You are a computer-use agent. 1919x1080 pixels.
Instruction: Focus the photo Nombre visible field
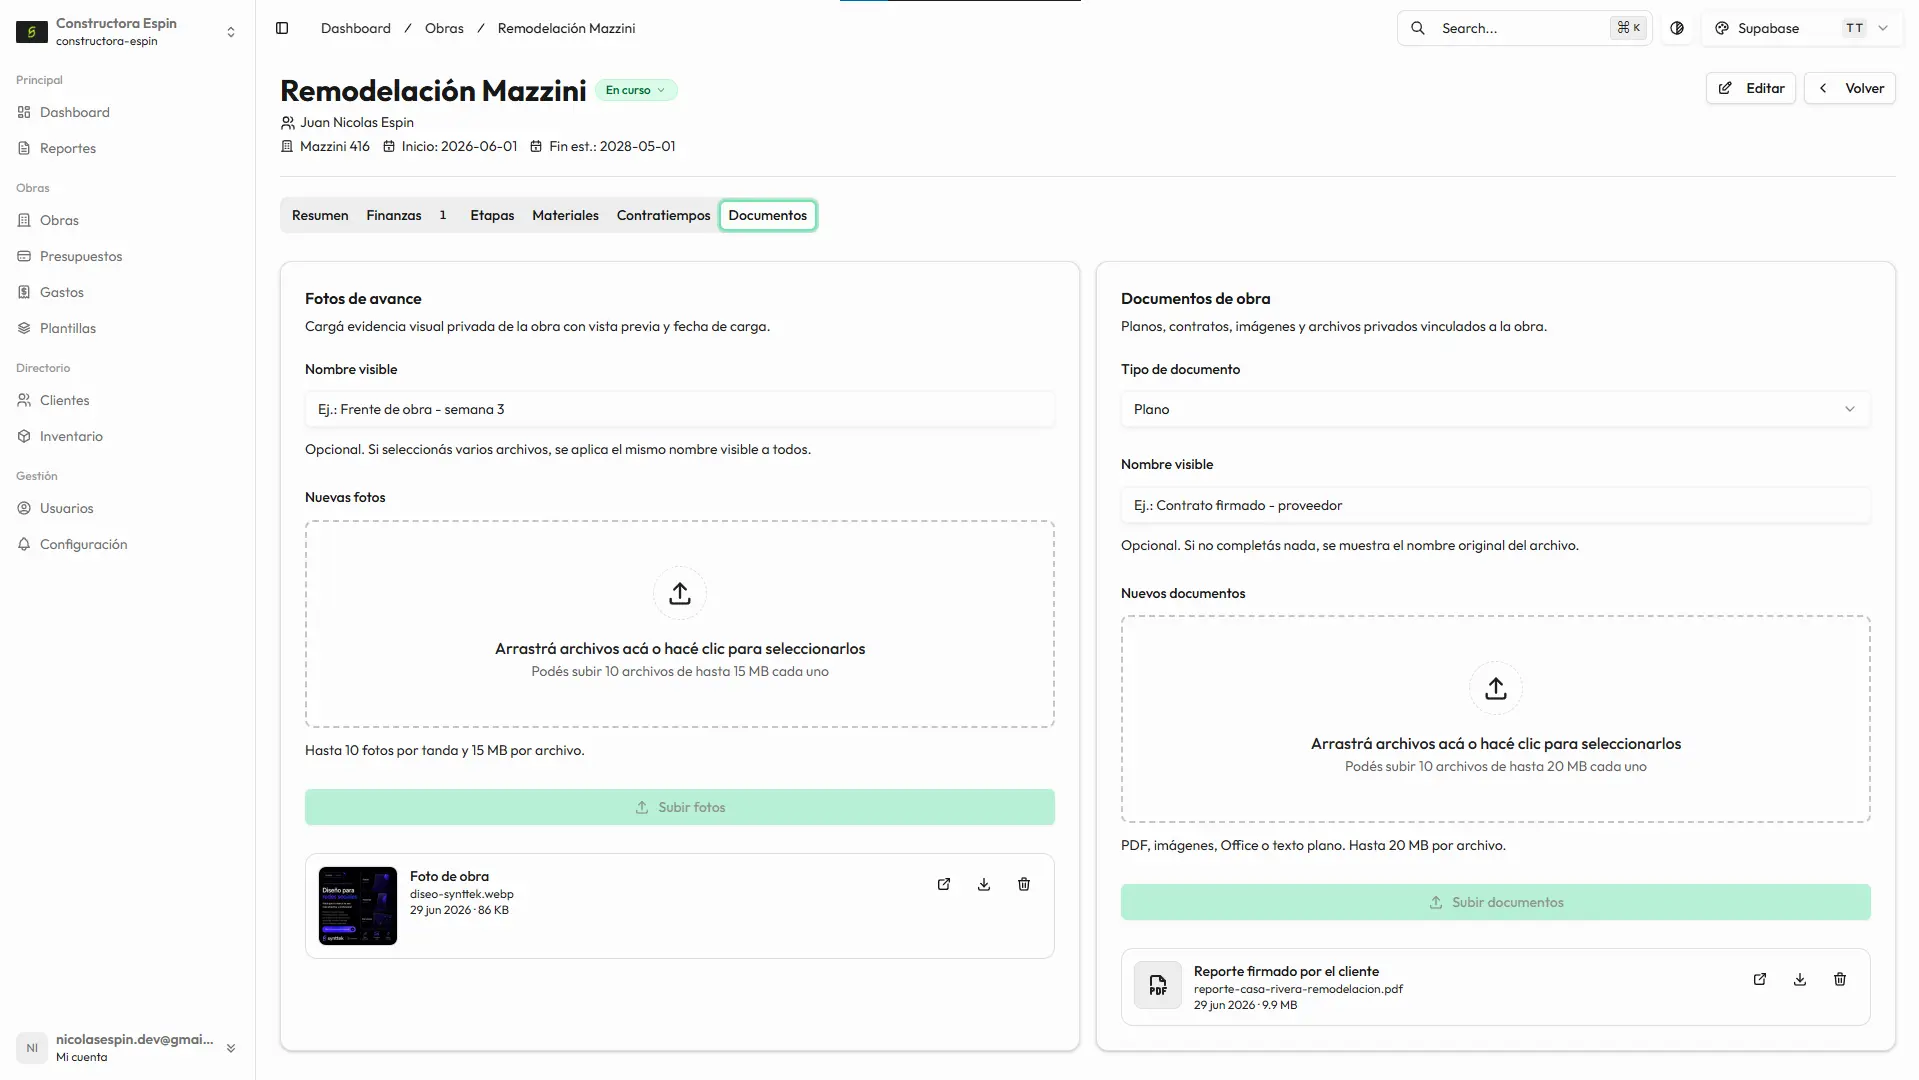pyautogui.click(x=680, y=409)
